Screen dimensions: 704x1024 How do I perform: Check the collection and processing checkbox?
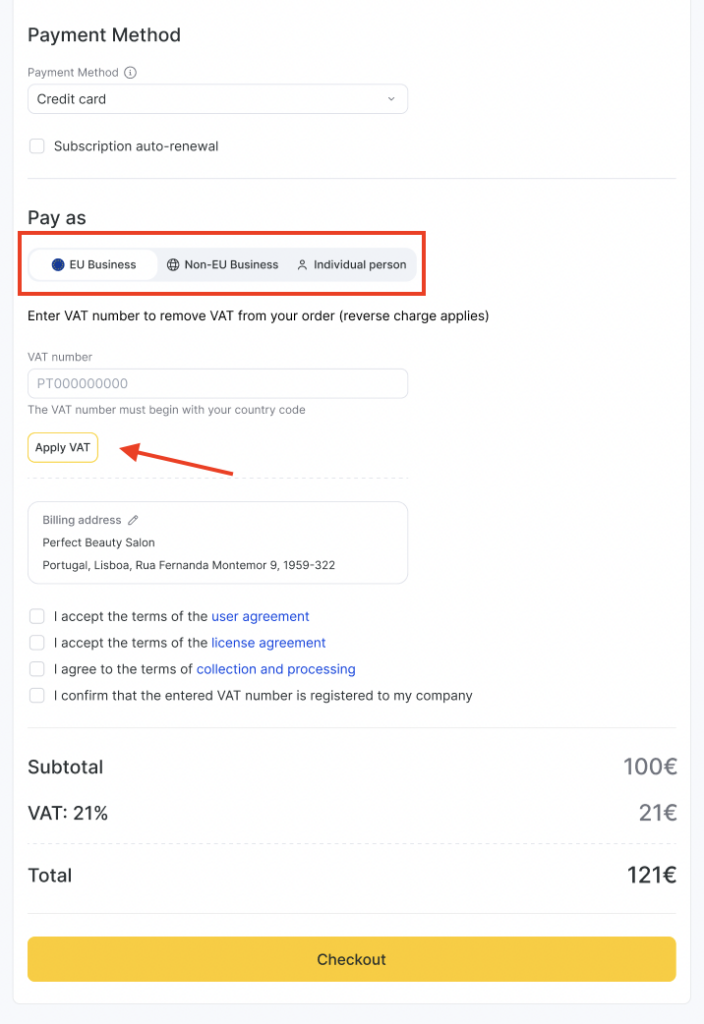click(x=37, y=669)
